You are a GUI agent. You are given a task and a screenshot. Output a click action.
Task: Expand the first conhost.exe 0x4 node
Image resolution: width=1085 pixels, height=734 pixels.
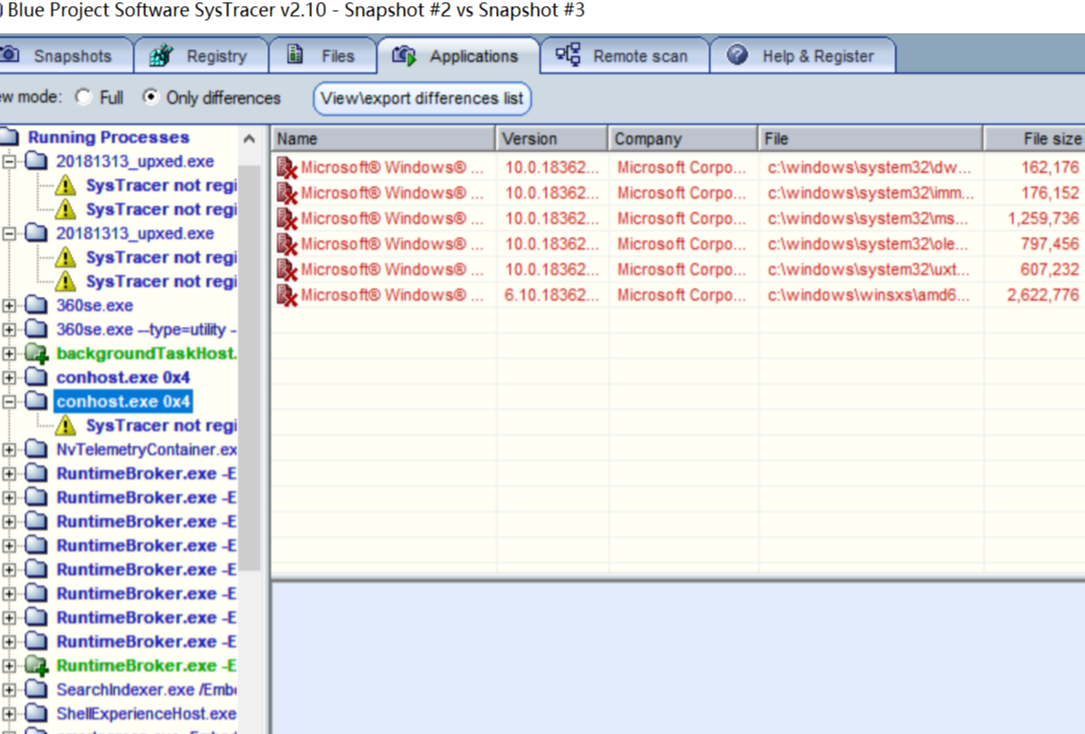coord(9,378)
